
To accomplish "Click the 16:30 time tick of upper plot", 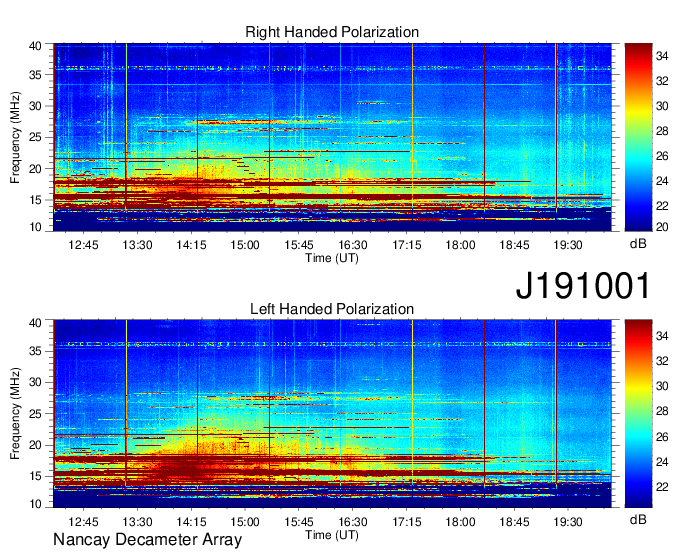I will 353,245.
